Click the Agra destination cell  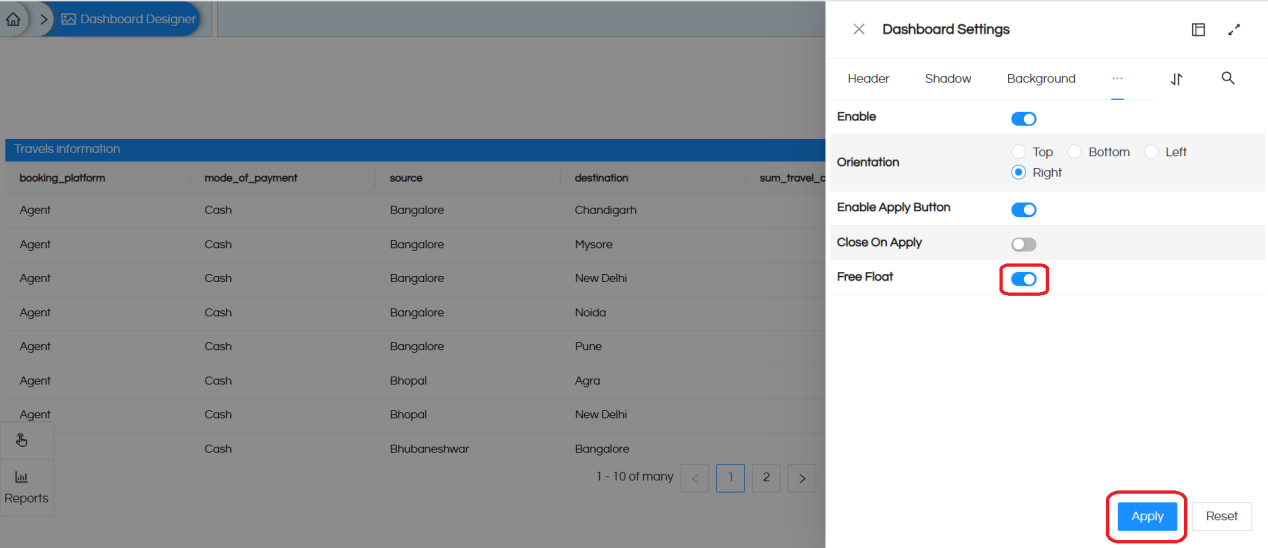point(588,380)
